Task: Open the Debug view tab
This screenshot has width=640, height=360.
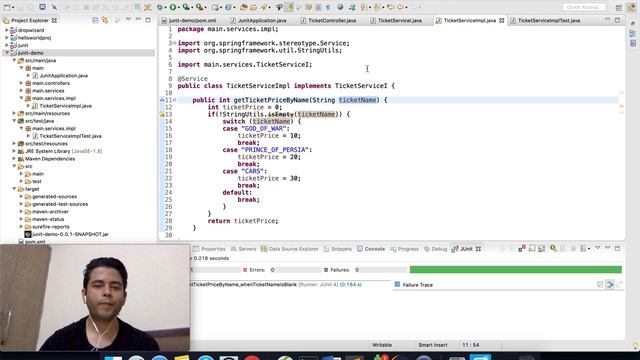Action: (436, 249)
